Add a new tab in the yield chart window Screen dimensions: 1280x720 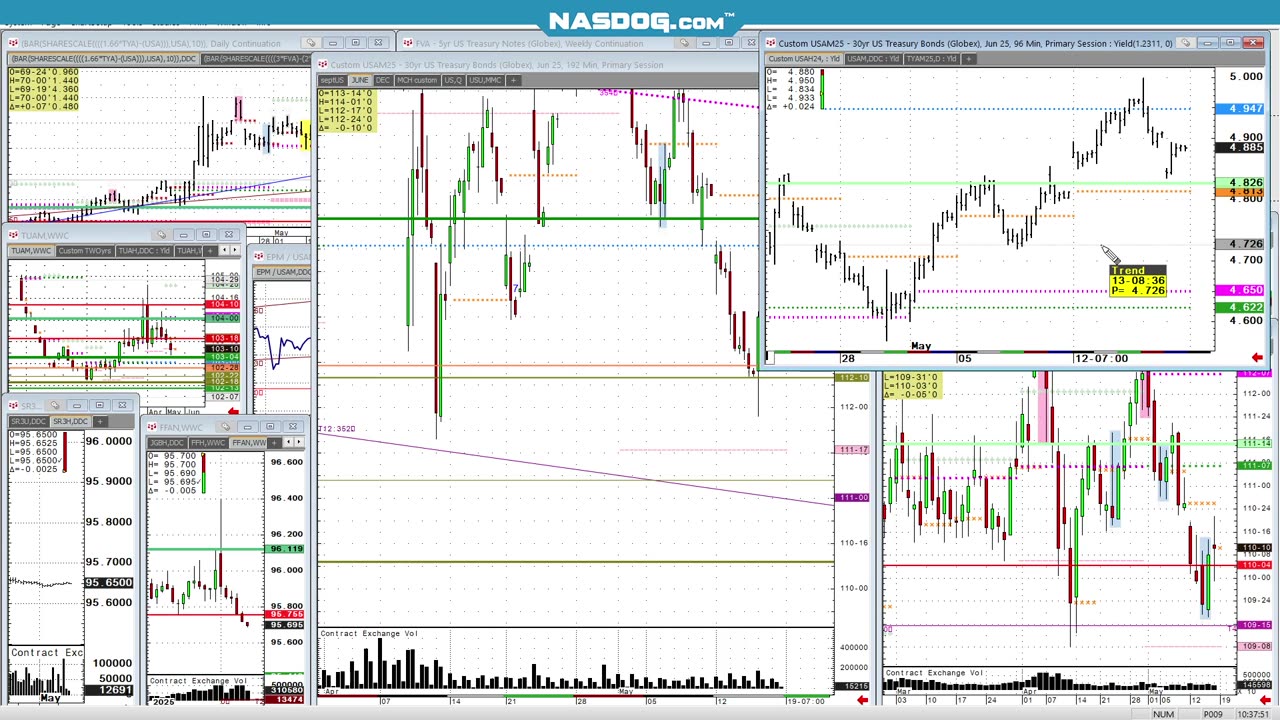[x=968, y=59]
